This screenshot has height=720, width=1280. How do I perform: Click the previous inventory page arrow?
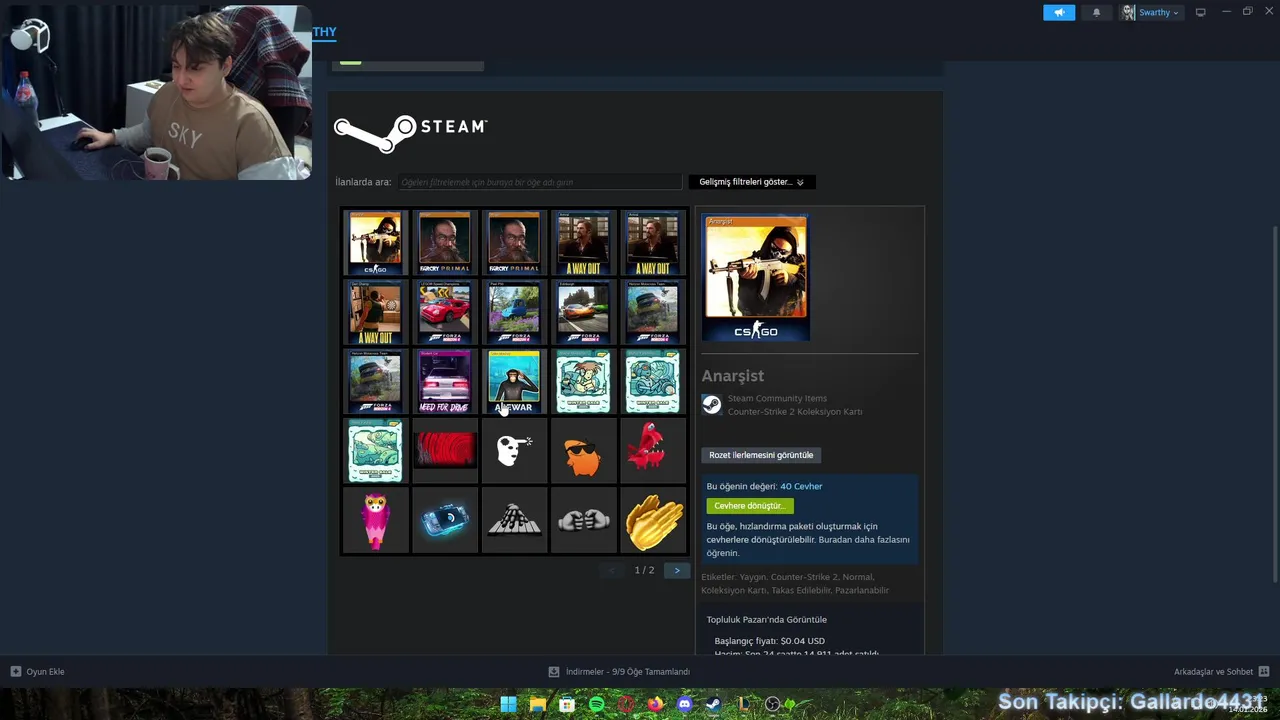click(612, 570)
